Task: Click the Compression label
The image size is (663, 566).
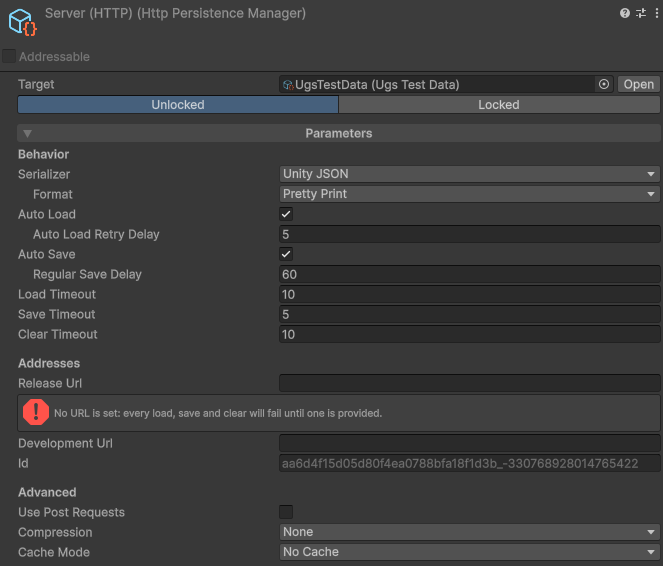Action: 55,532
